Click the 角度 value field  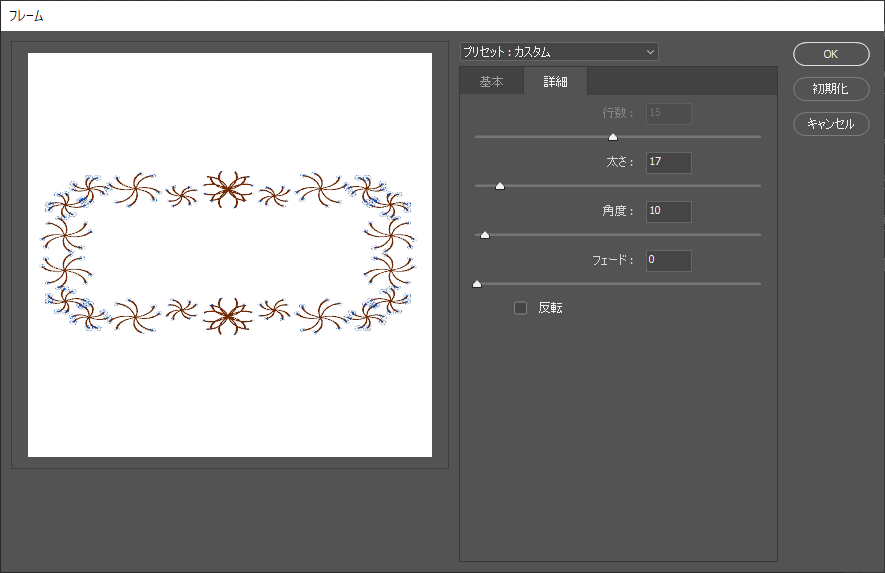(x=668, y=212)
